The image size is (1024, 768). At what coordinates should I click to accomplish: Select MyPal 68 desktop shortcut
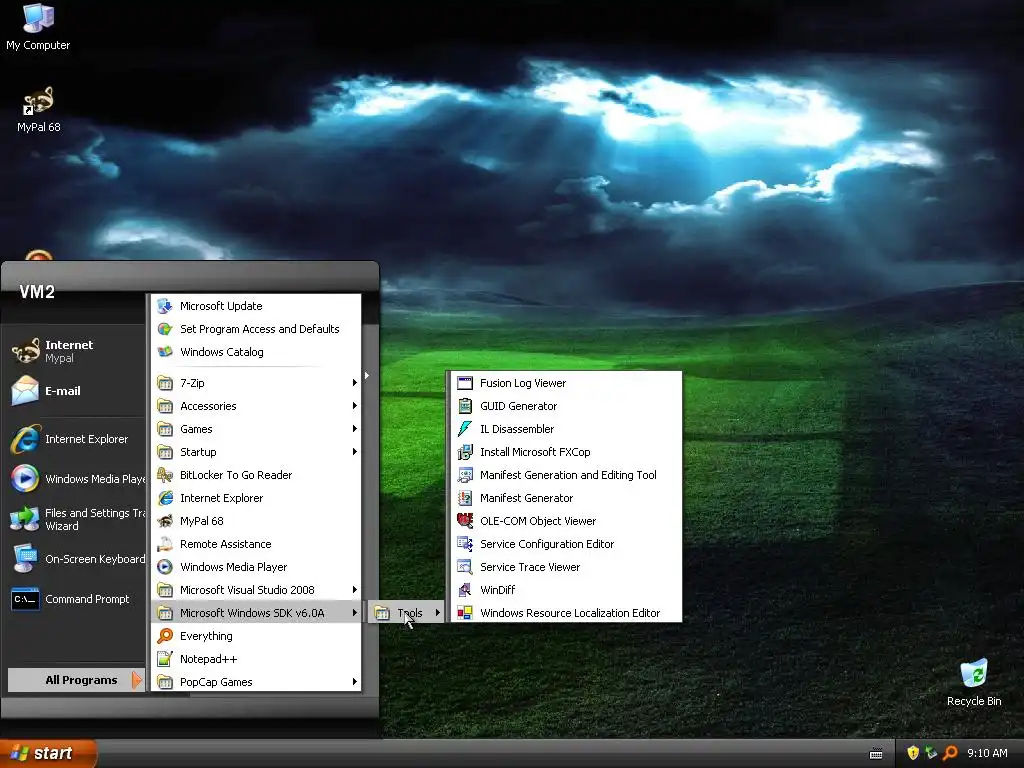pyautogui.click(x=38, y=101)
